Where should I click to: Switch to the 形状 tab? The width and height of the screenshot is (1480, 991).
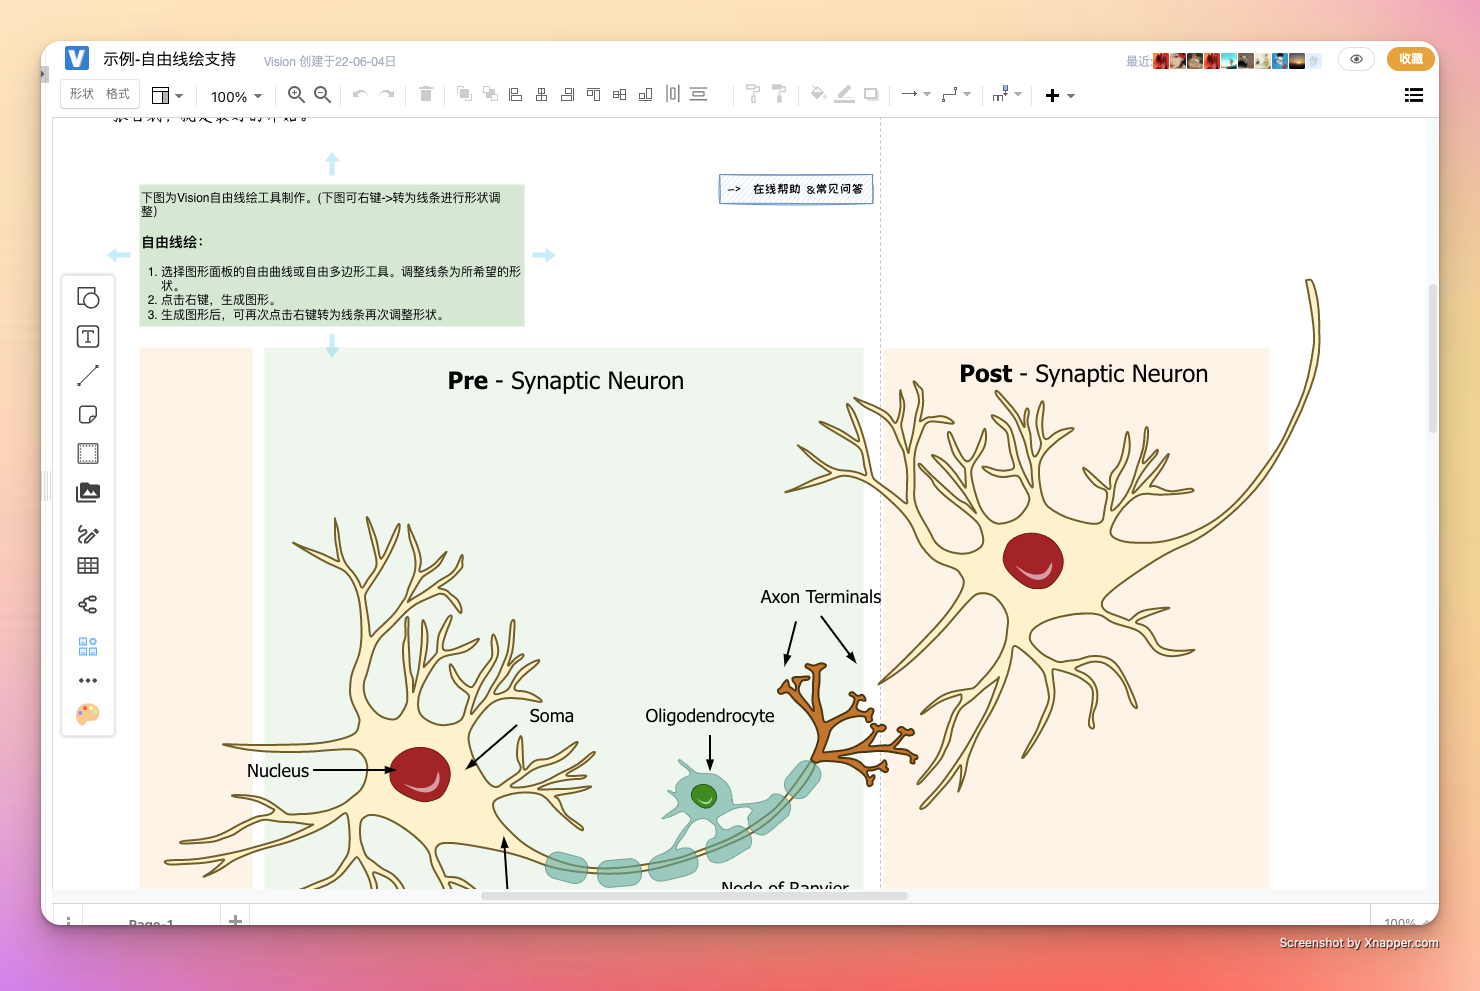click(82, 94)
